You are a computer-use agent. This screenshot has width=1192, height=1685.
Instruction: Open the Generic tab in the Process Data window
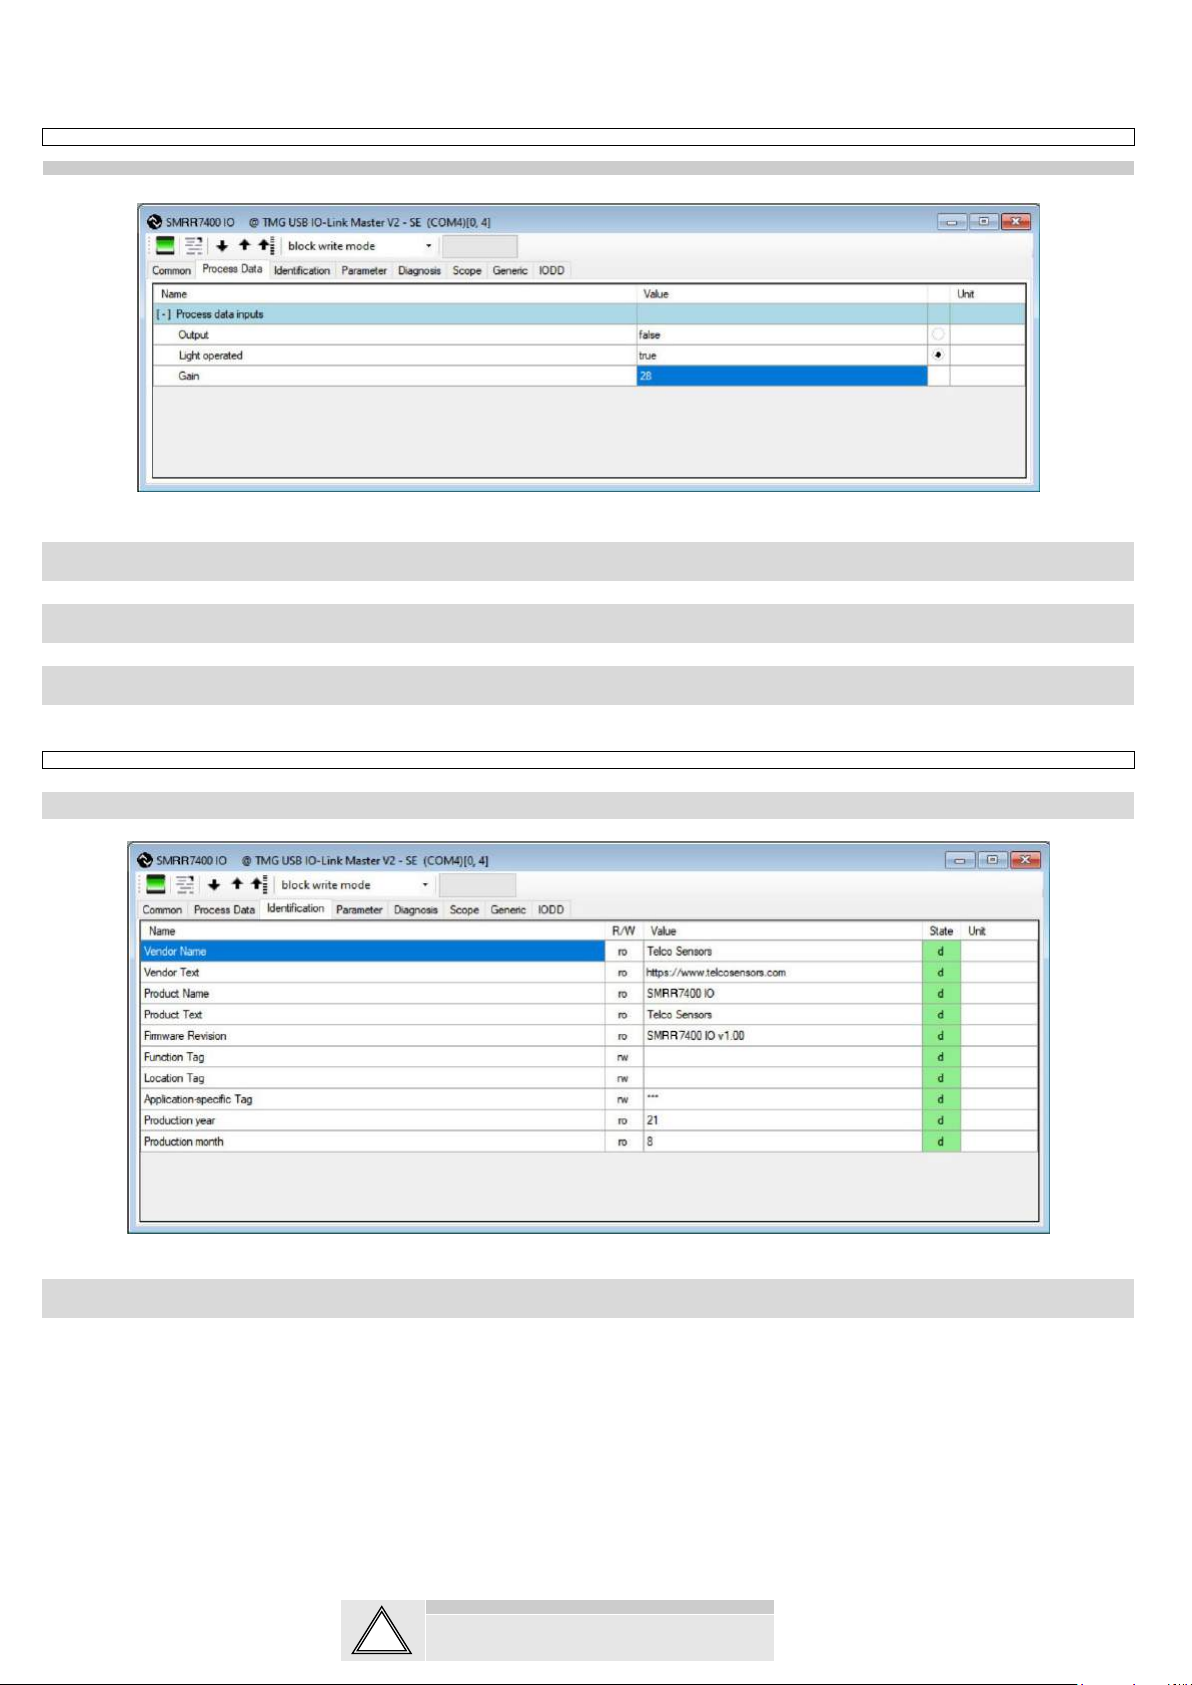[x=510, y=271]
